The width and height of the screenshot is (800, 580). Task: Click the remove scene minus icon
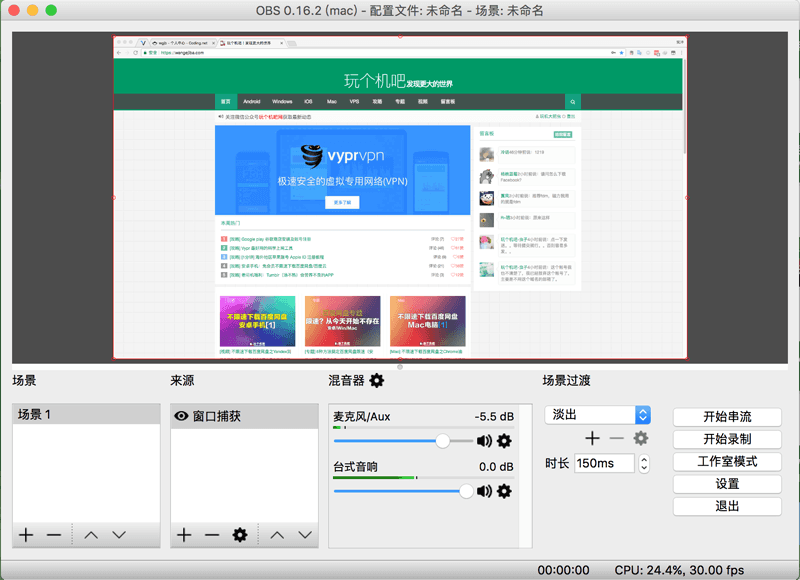tap(54, 535)
